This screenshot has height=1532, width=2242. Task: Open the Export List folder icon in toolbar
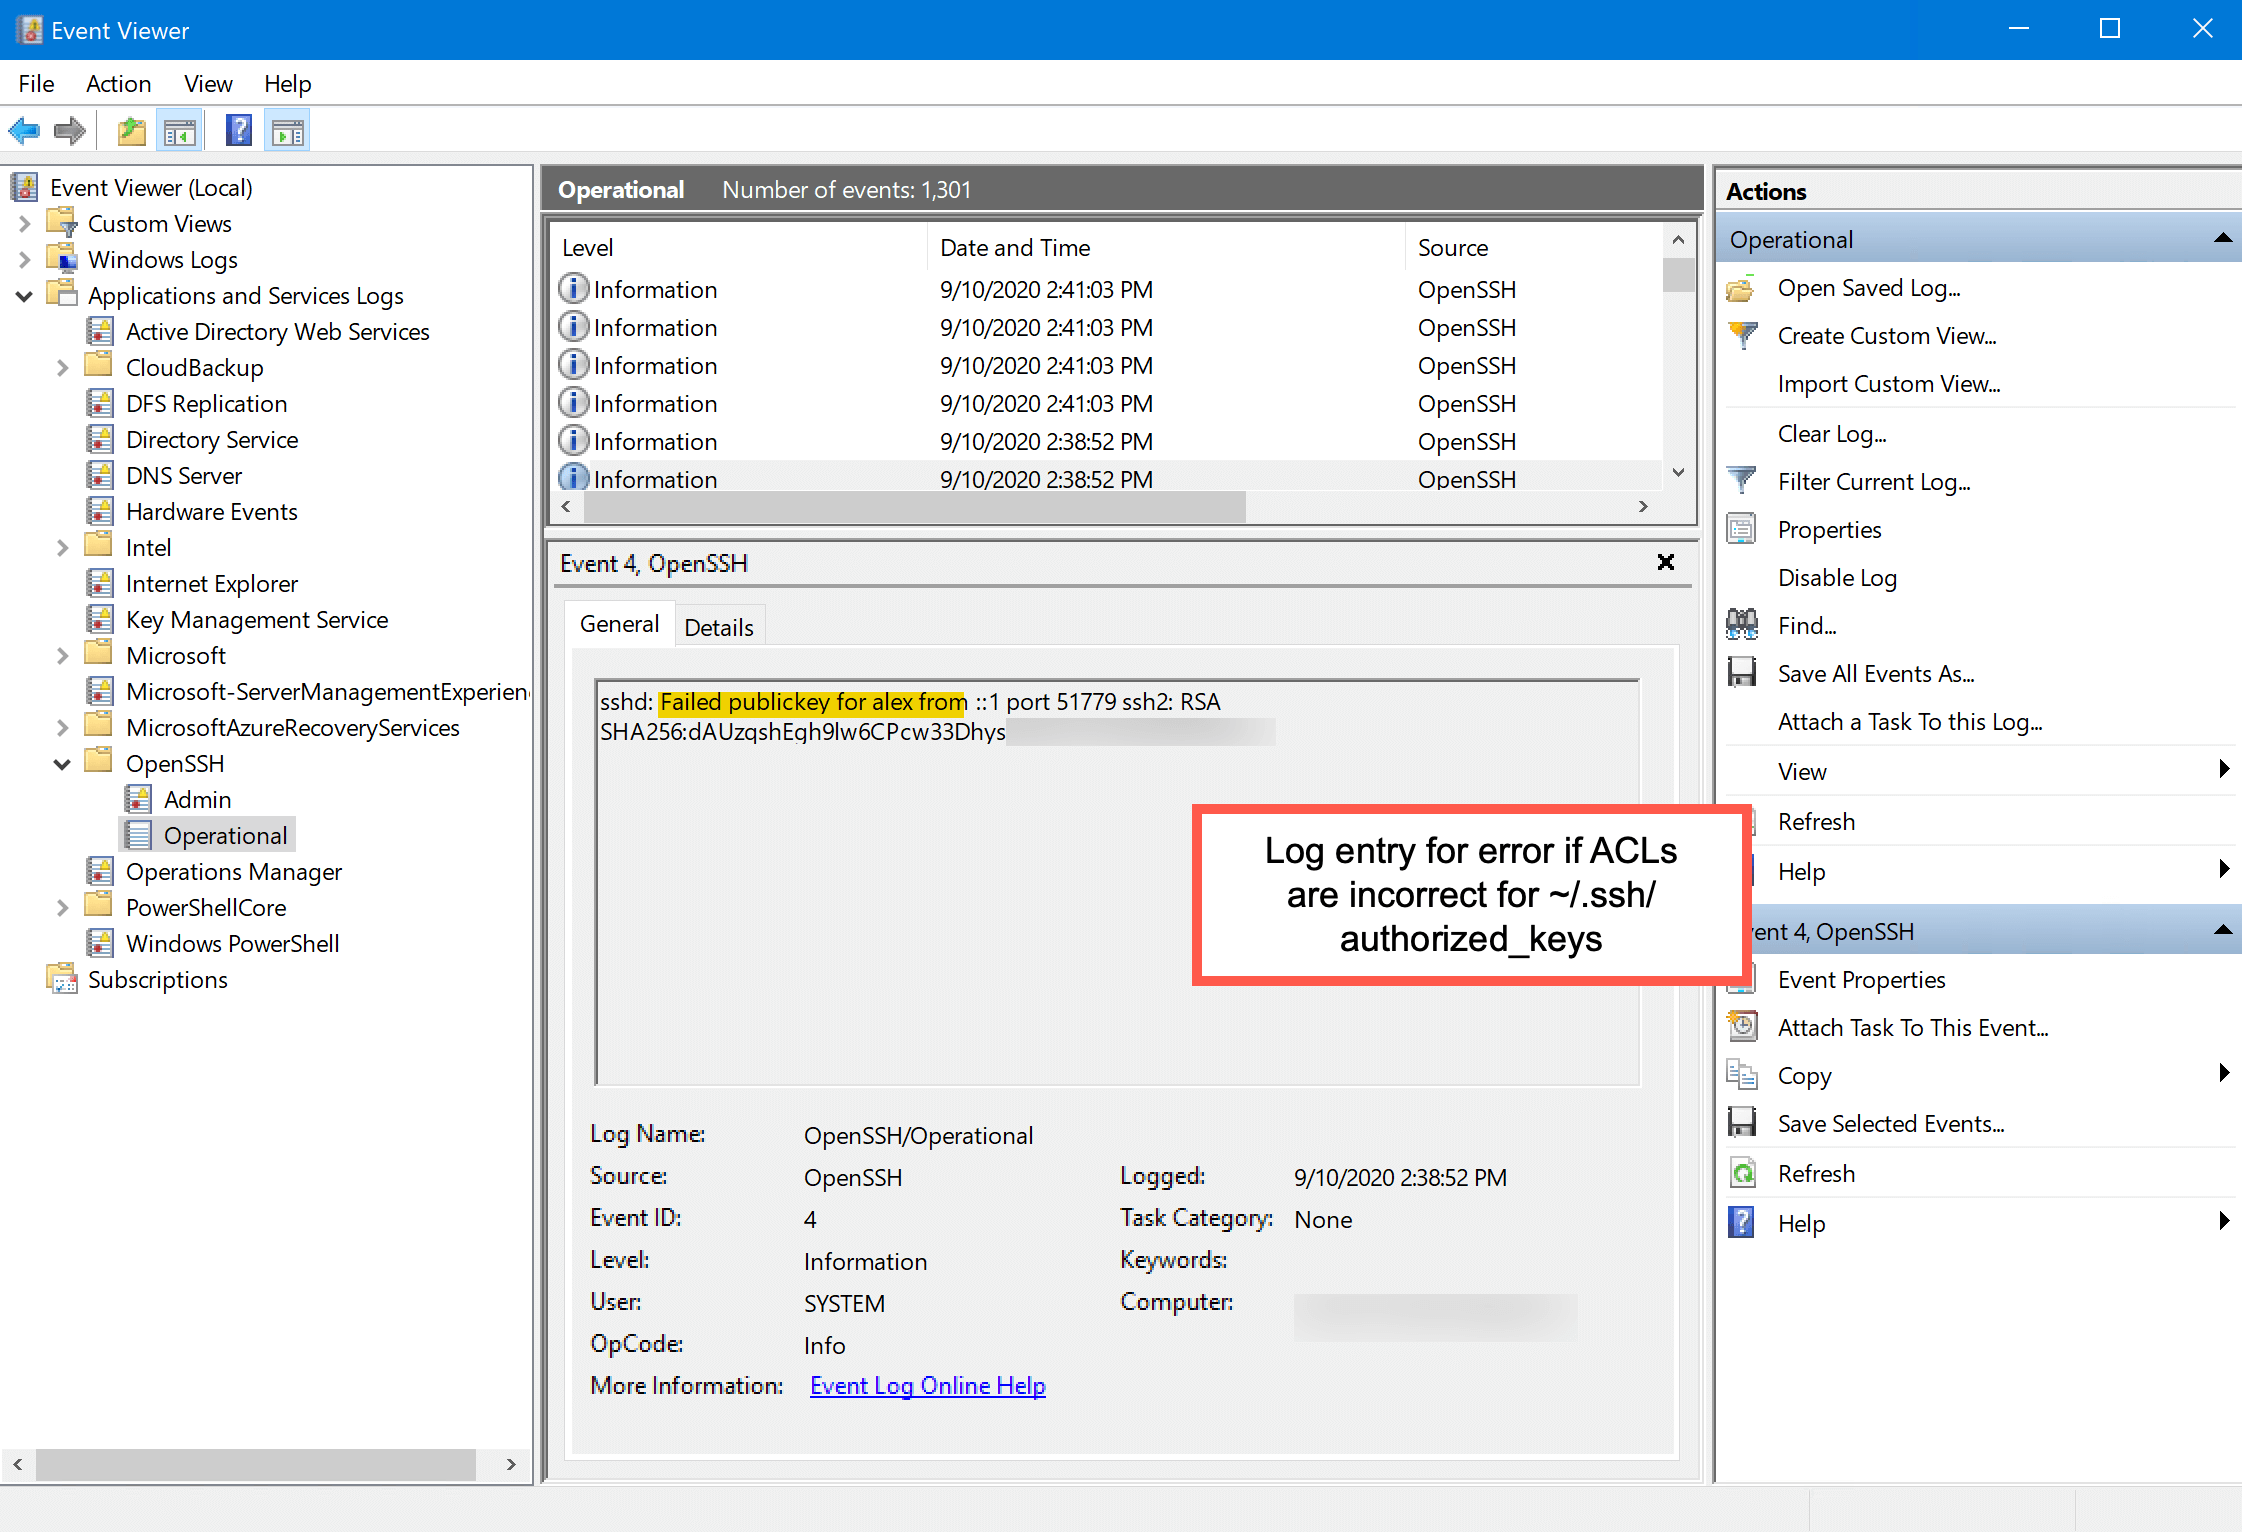[130, 130]
